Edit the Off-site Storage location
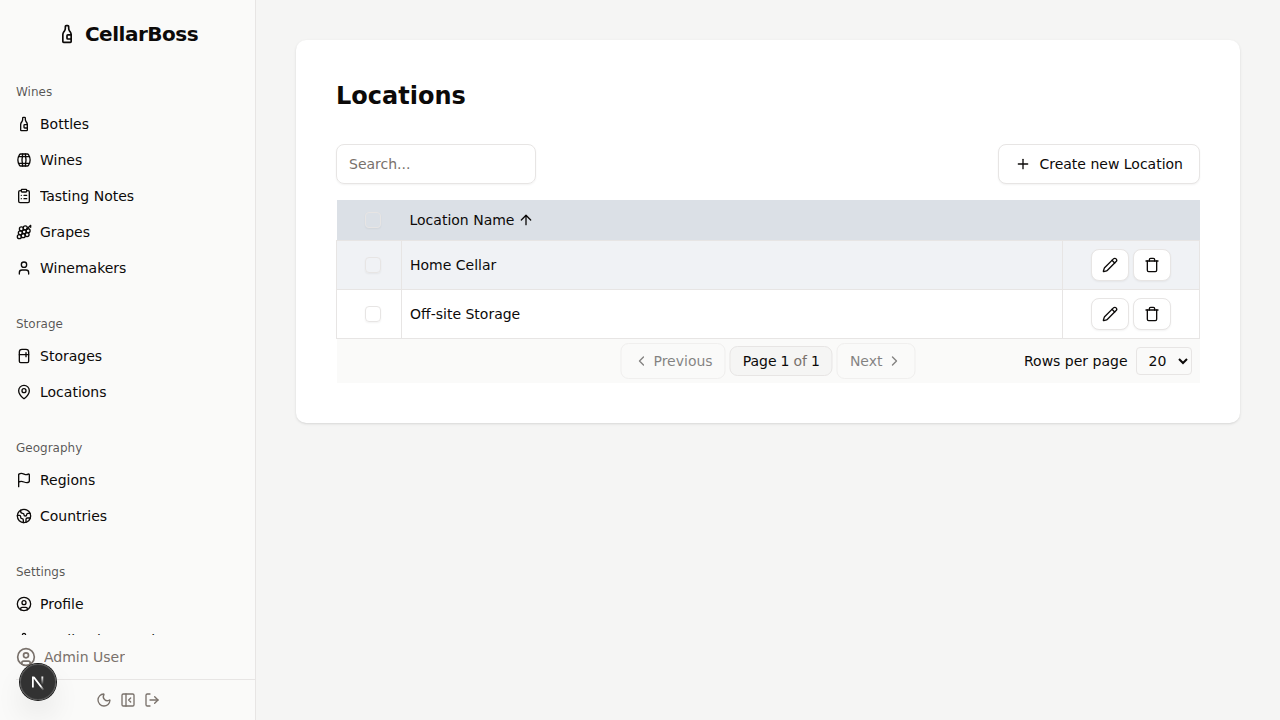 point(1109,314)
